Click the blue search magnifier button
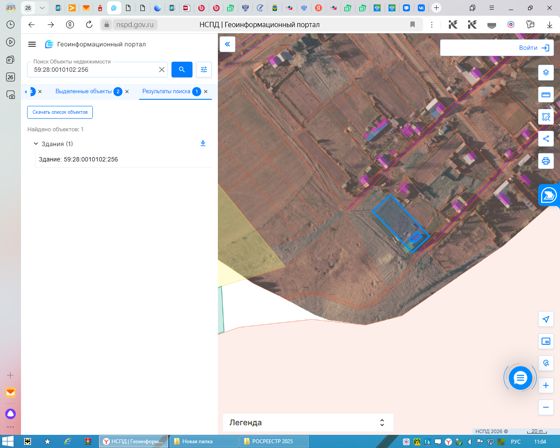 point(182,69)
